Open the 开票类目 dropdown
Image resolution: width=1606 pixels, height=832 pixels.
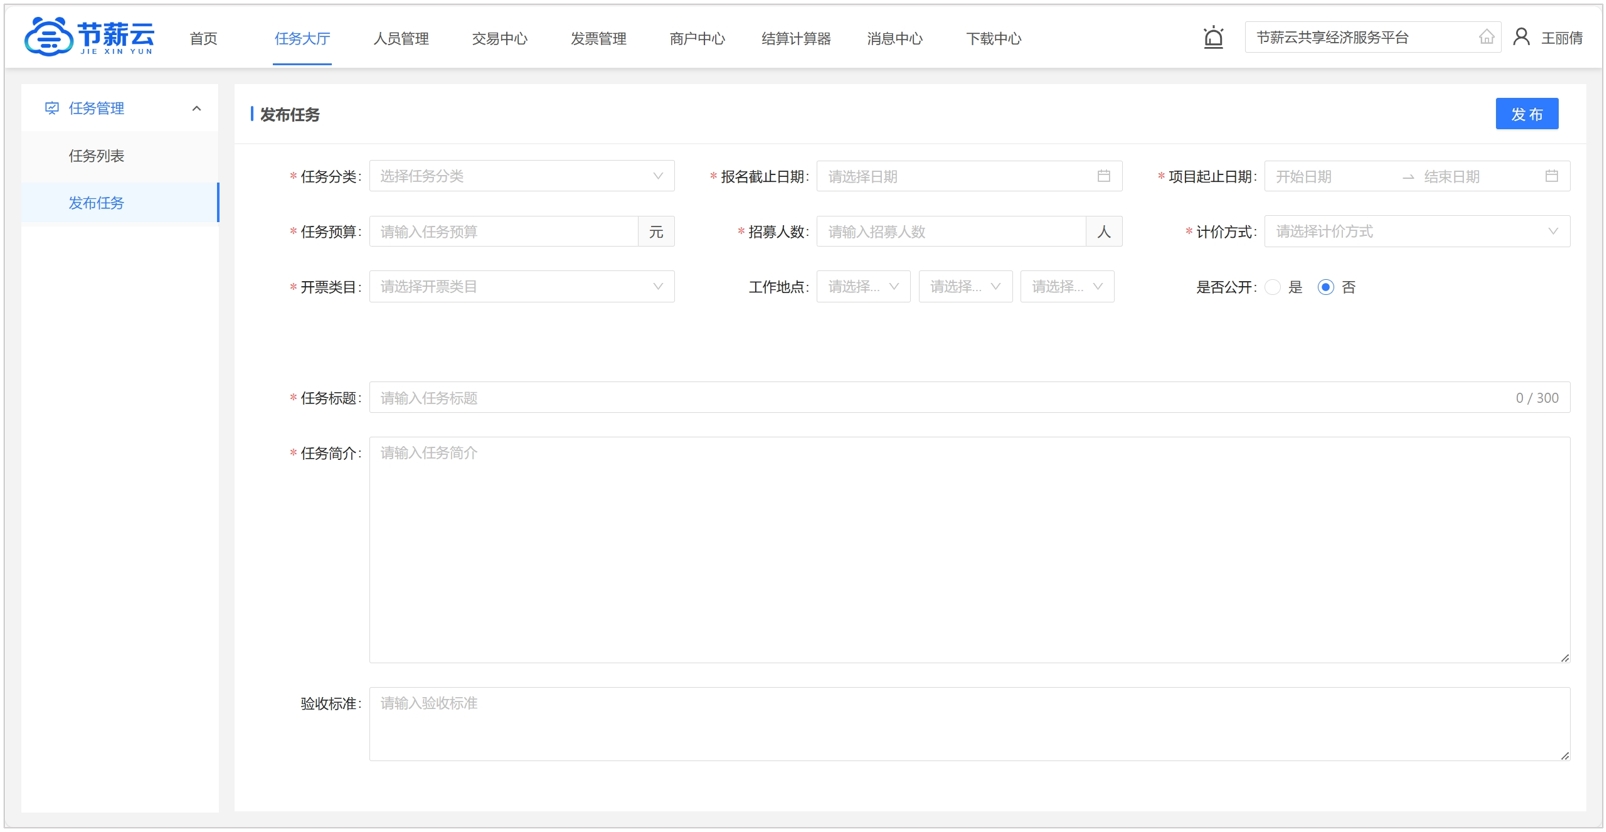pos(521,287)
